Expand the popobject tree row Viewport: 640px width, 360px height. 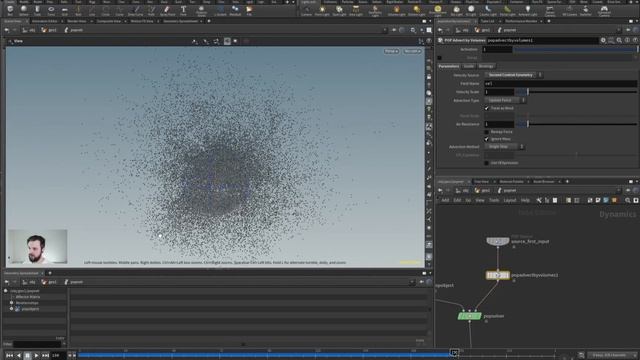pyautogui.click(x=11, y=309)
